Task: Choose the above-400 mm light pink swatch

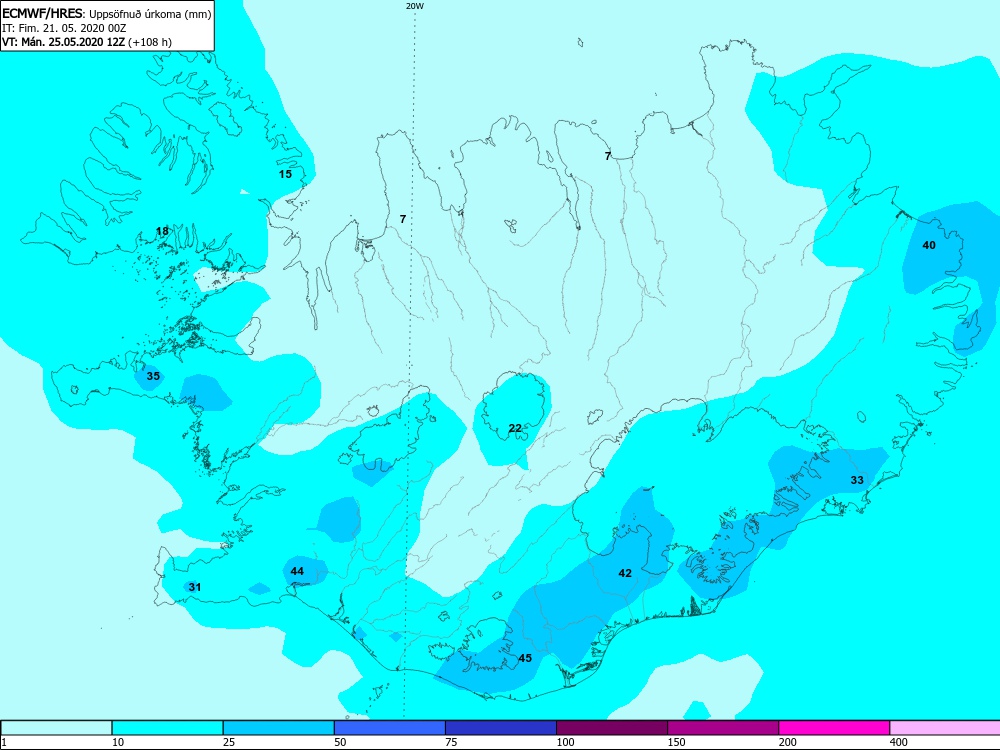Action: 945,728
